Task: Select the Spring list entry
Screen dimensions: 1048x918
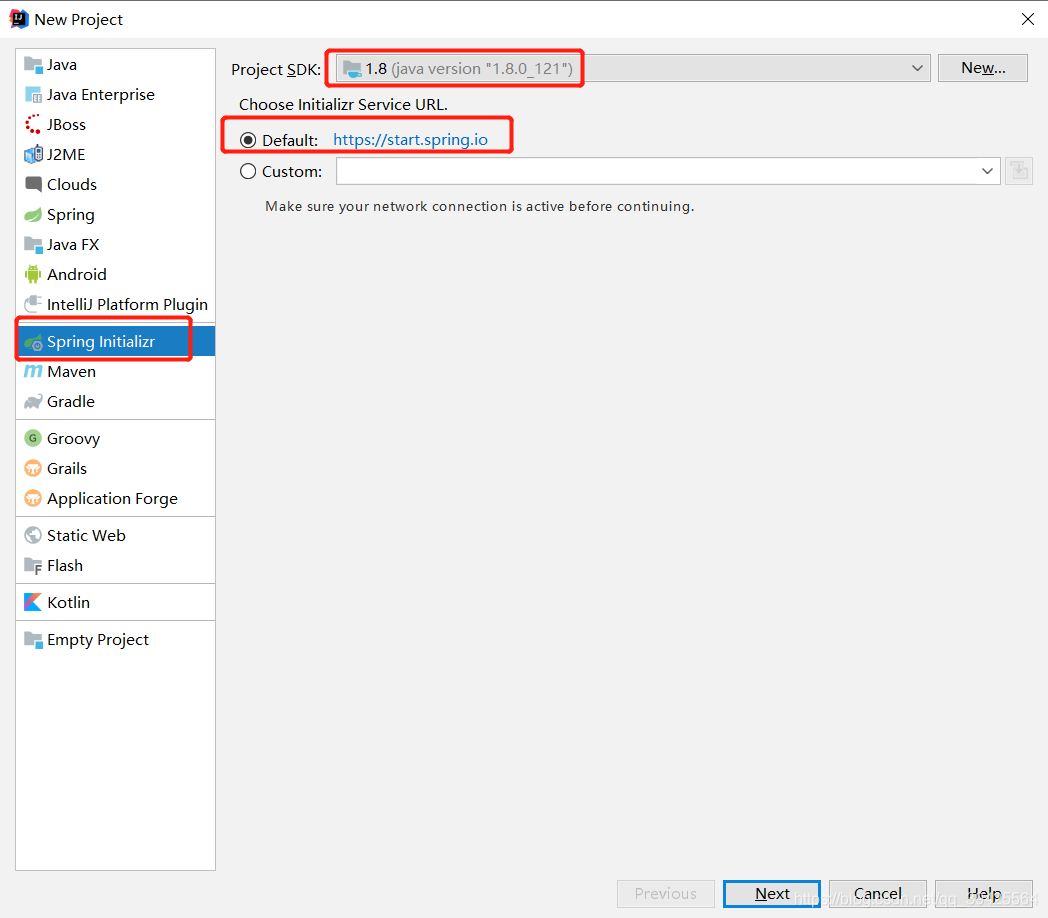Action: 116,215
